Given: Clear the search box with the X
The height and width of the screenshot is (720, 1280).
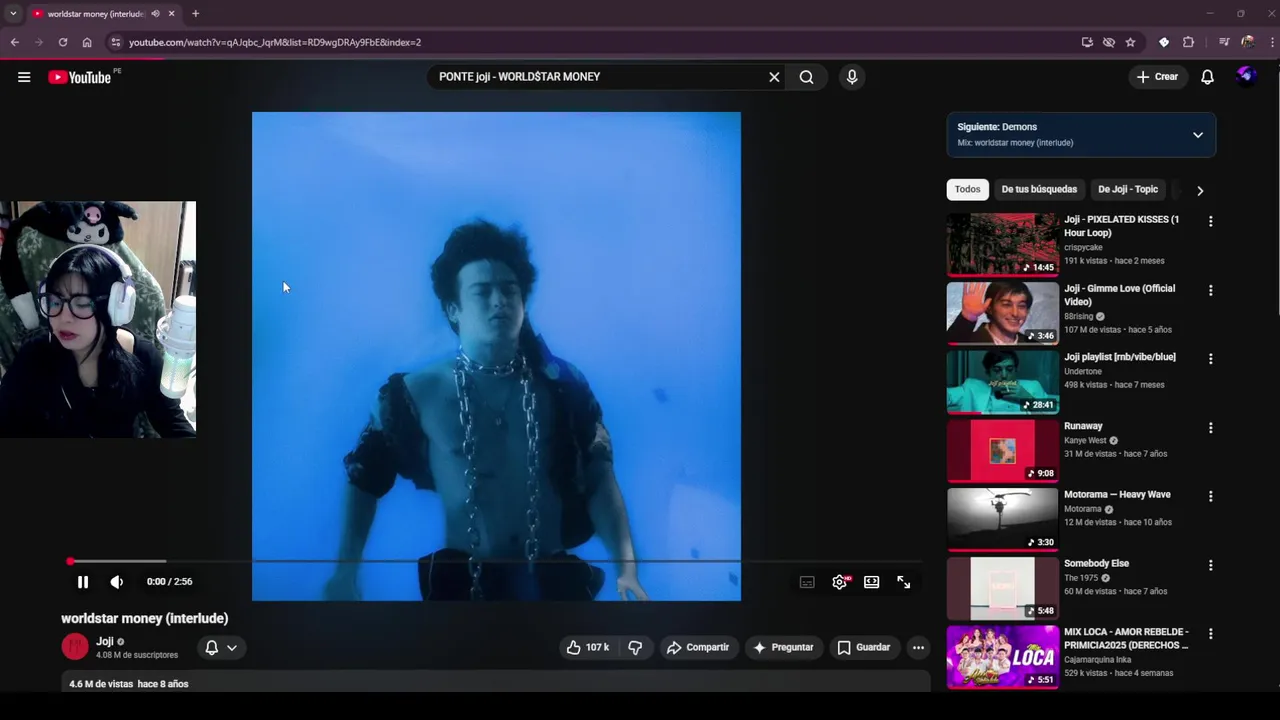Looking at the screenshot, I should [774, 77].
